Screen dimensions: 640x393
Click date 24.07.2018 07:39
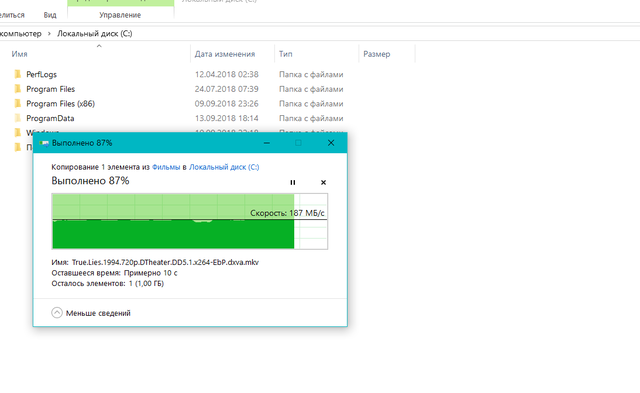point(227,89)
